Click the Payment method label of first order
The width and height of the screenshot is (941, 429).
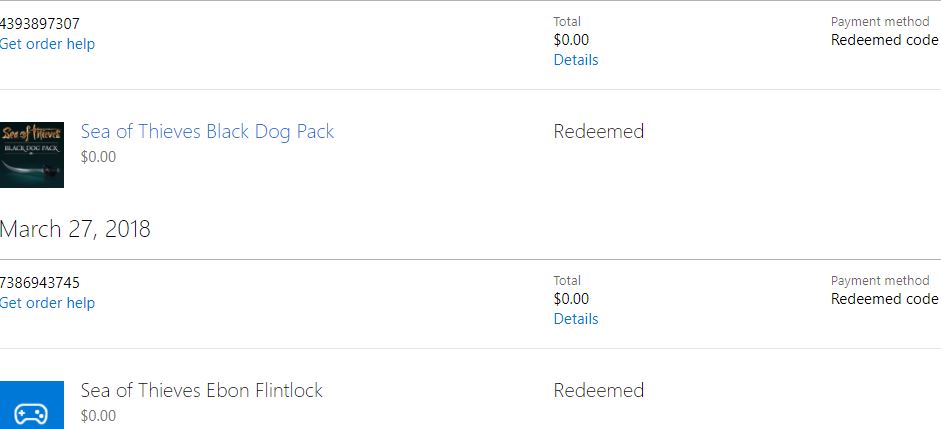tap(880, 22)
